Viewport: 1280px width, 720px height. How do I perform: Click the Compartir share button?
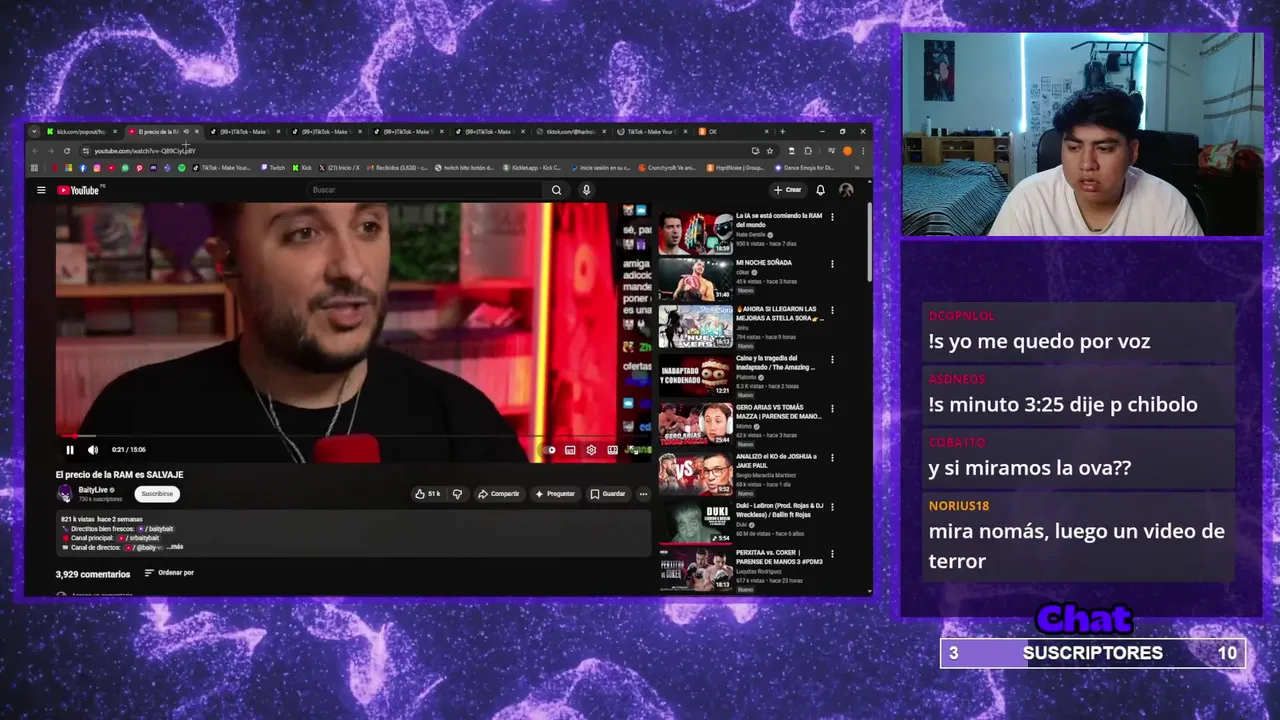point(499,494)
